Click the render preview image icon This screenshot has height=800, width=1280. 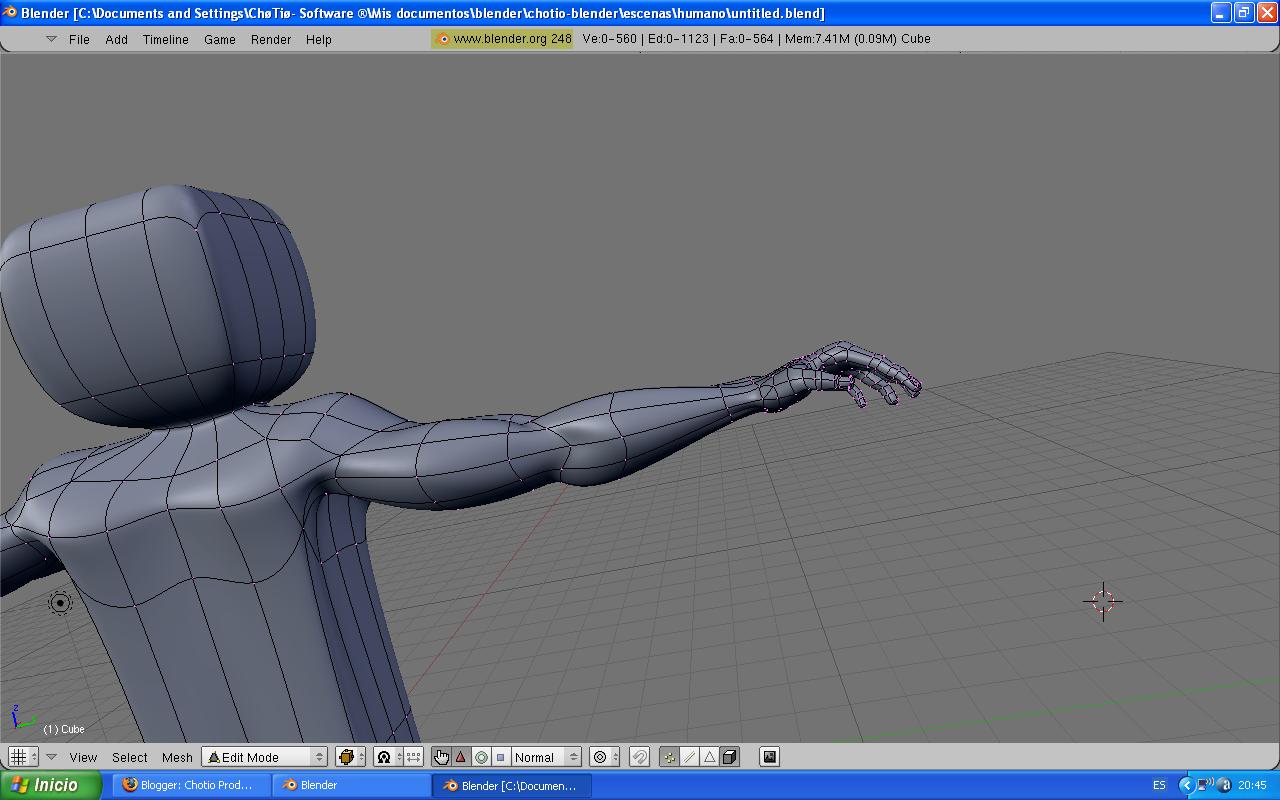click(769, 757)
